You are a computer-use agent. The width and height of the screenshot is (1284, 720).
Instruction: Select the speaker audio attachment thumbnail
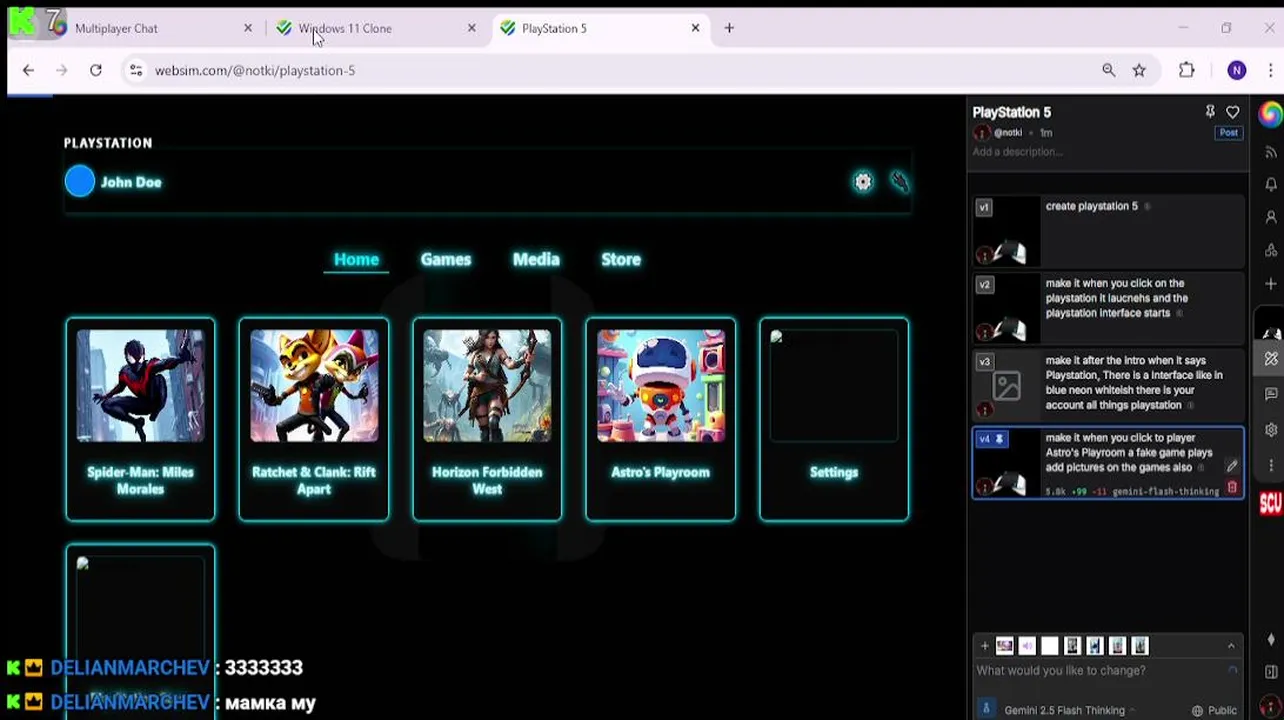(1027, 646)
